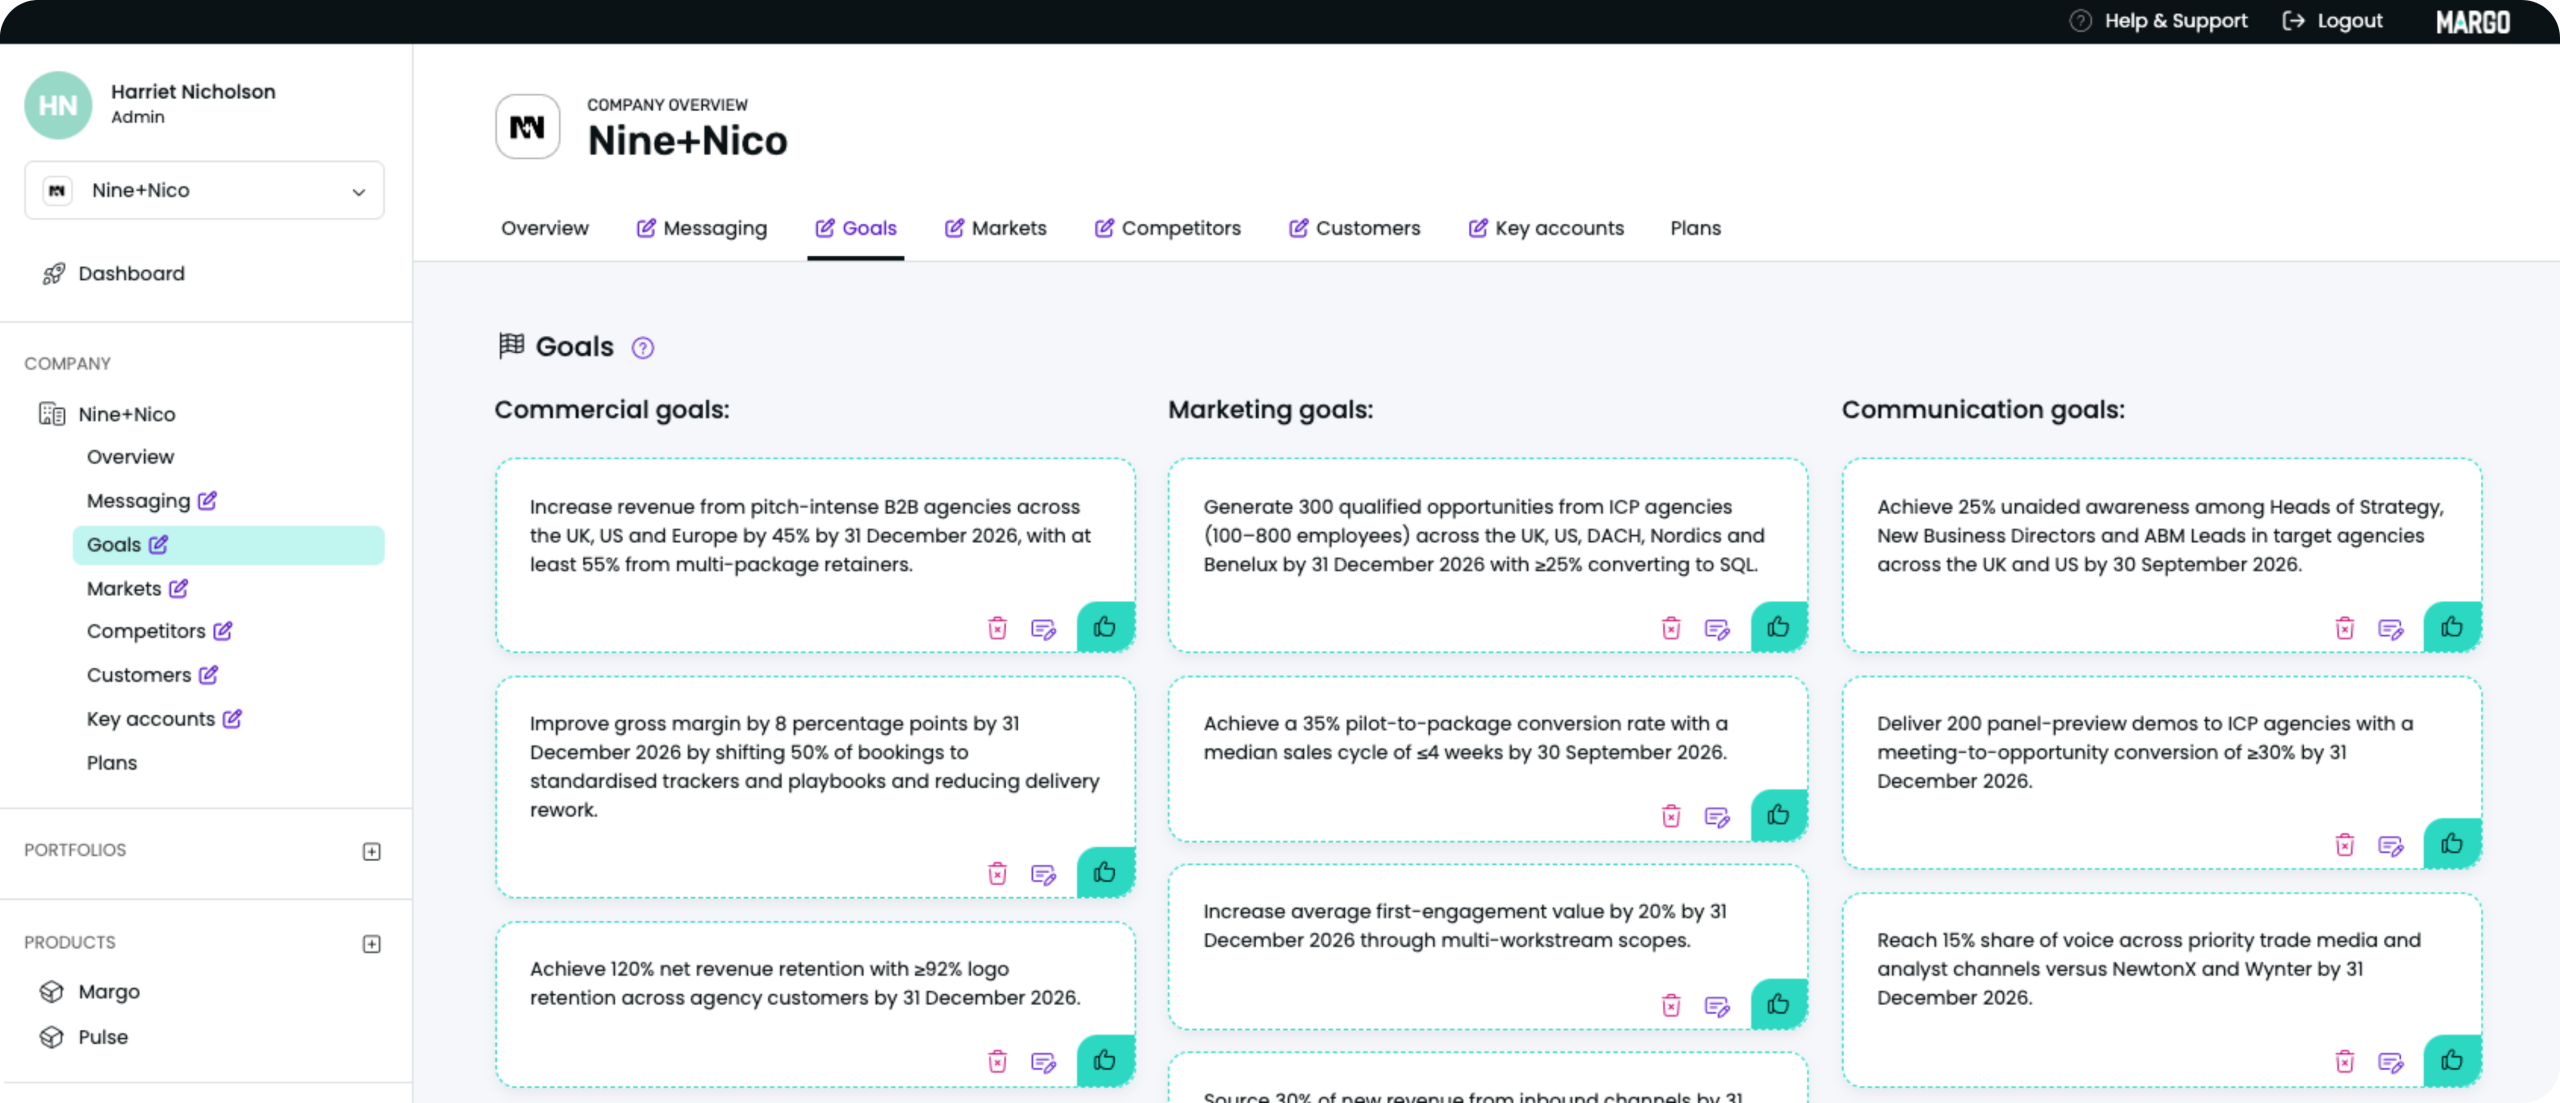Edit the 300 qualified opportunities goal
The image size is (2560, 1103).
point(1717,629)
